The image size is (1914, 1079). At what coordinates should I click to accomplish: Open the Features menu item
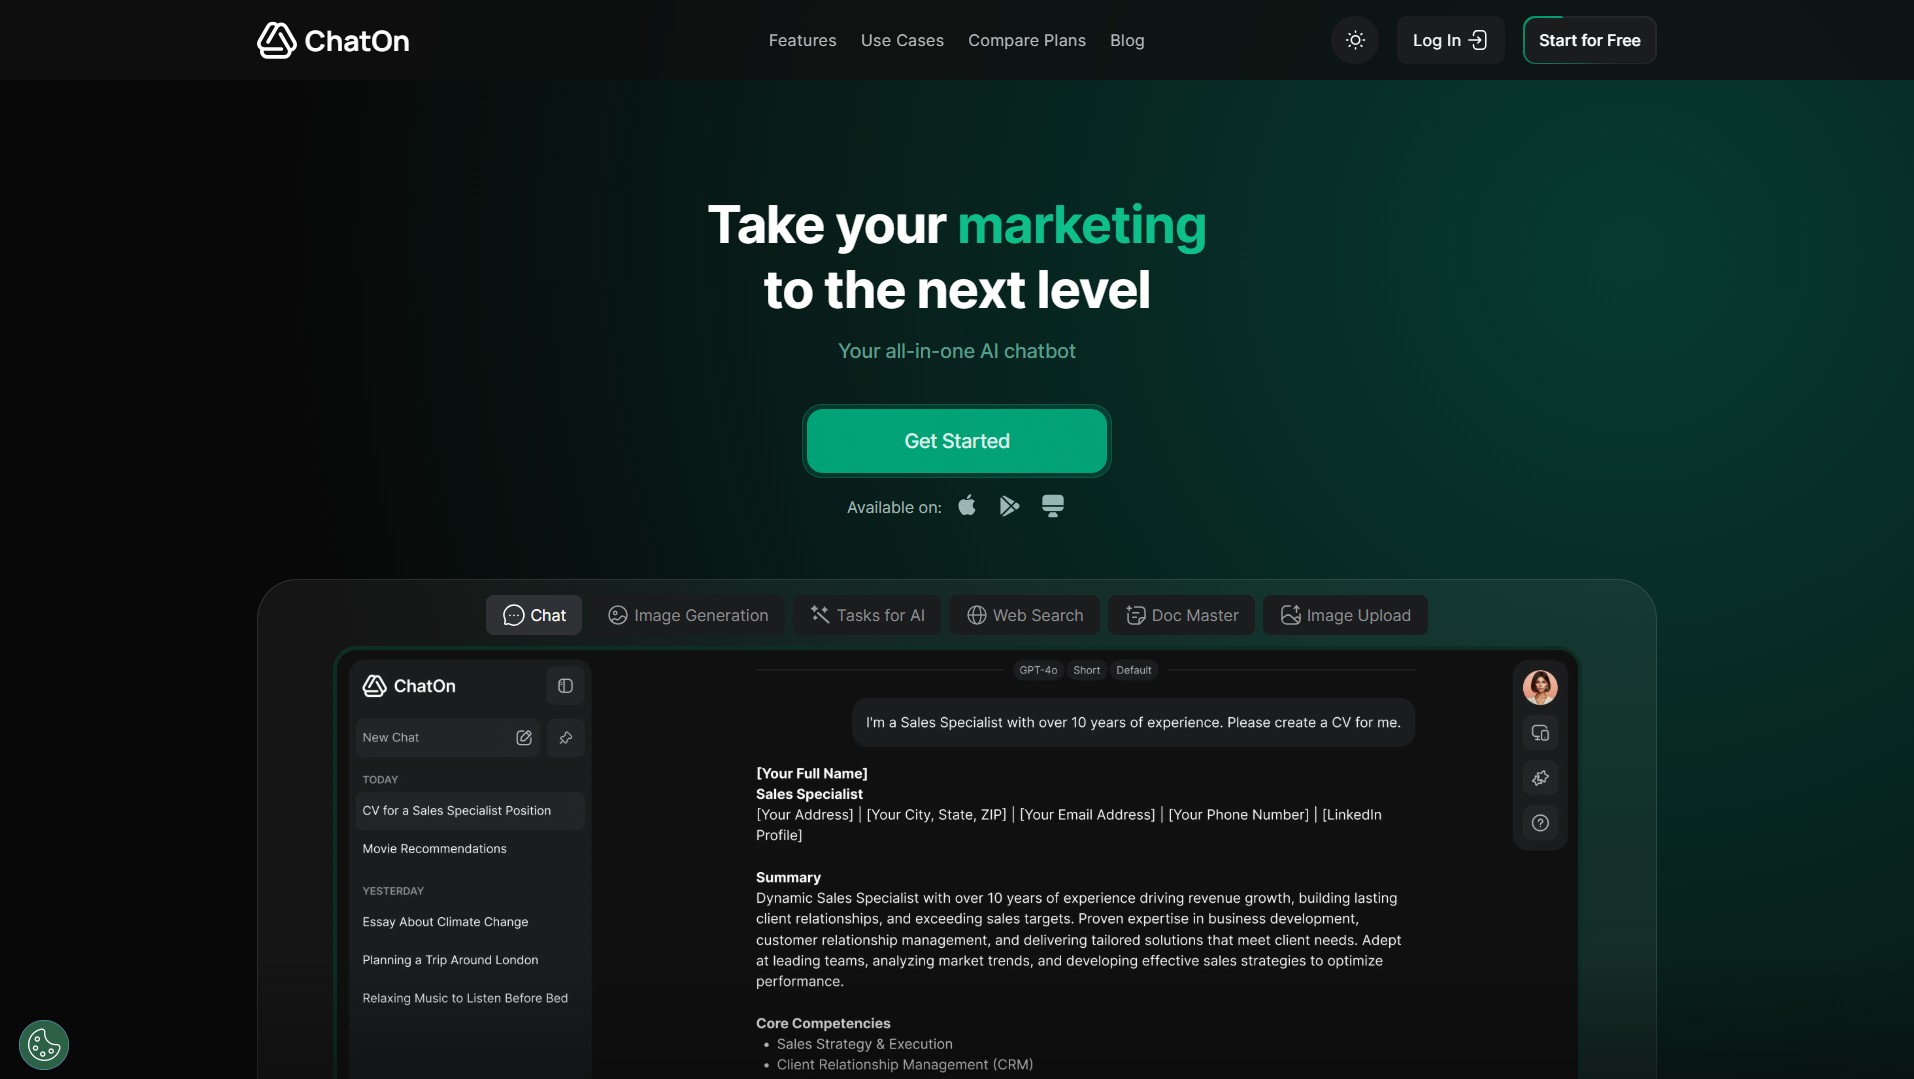pyautogui.click(x=802, y=41)
